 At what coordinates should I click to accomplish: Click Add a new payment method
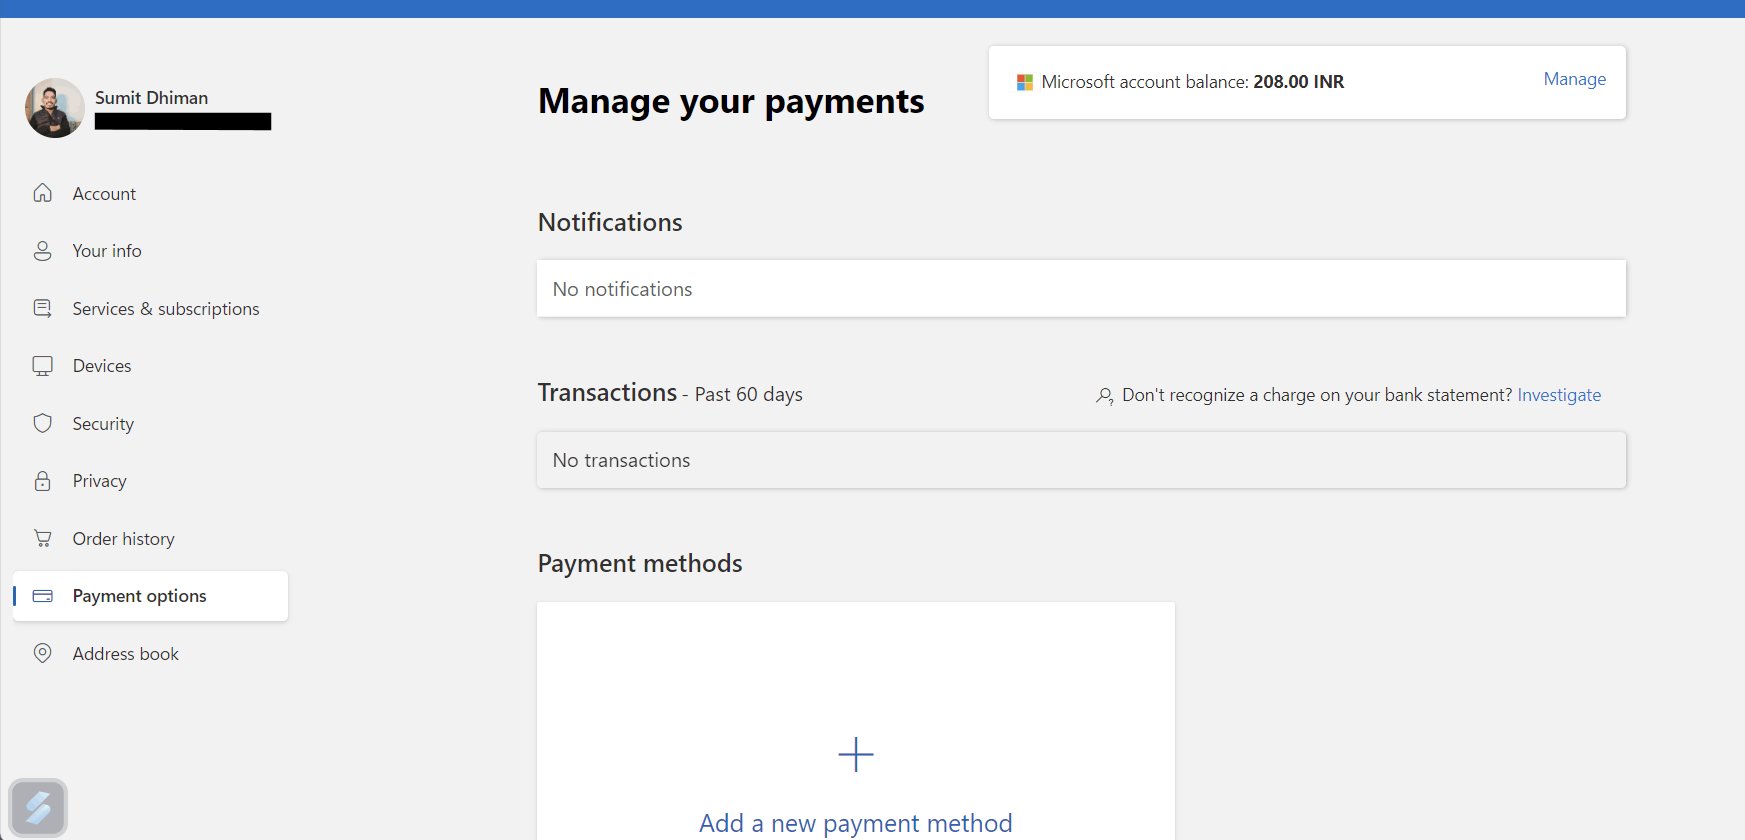(x=855, y=823)
